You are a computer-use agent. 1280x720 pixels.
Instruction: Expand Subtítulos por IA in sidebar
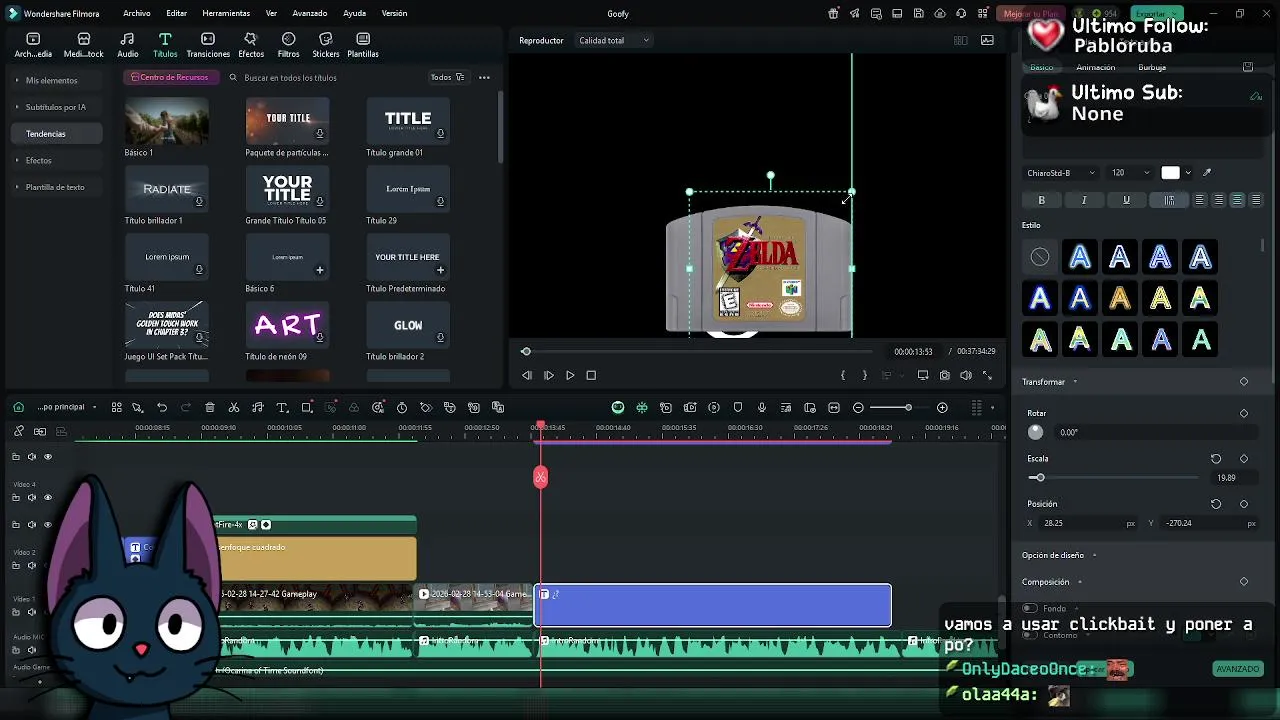click(55, 107)
